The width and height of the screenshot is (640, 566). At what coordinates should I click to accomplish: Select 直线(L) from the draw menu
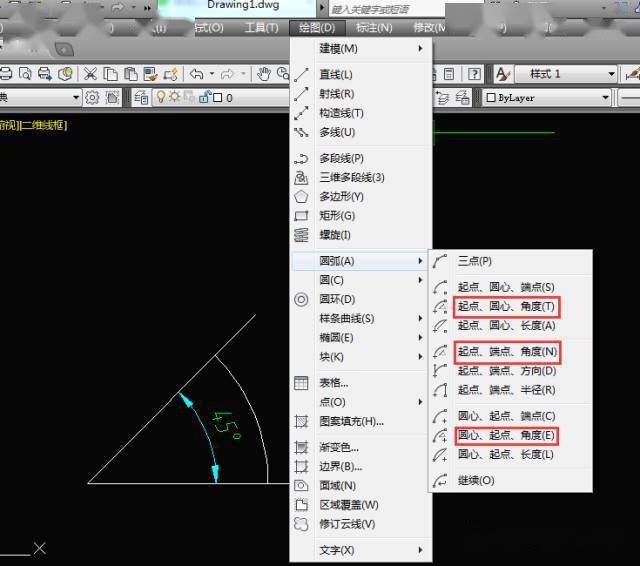pos(361,75)
